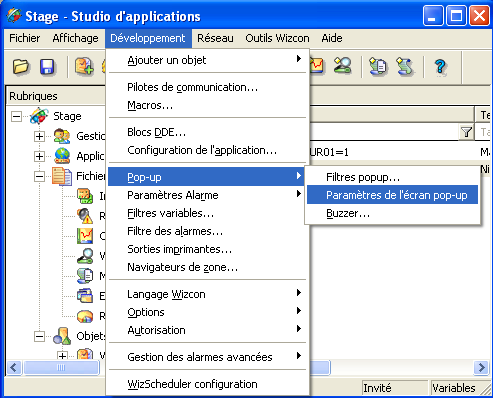Click the Fichier documents icon in tree

pos(62,176)
